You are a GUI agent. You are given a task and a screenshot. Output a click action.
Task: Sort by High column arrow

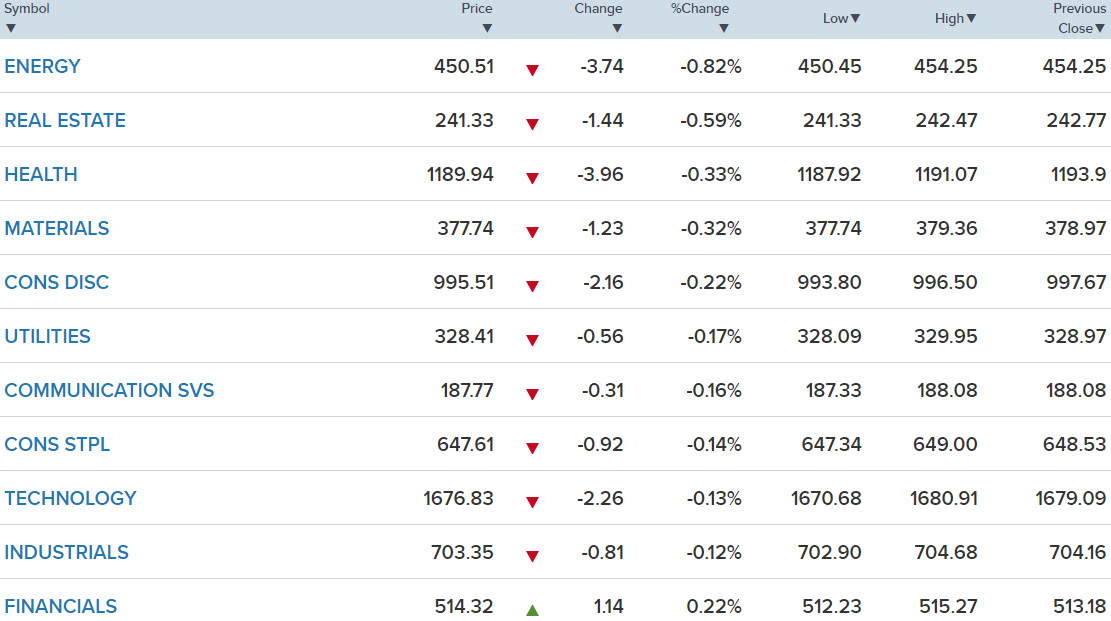[x=971, y=18]
